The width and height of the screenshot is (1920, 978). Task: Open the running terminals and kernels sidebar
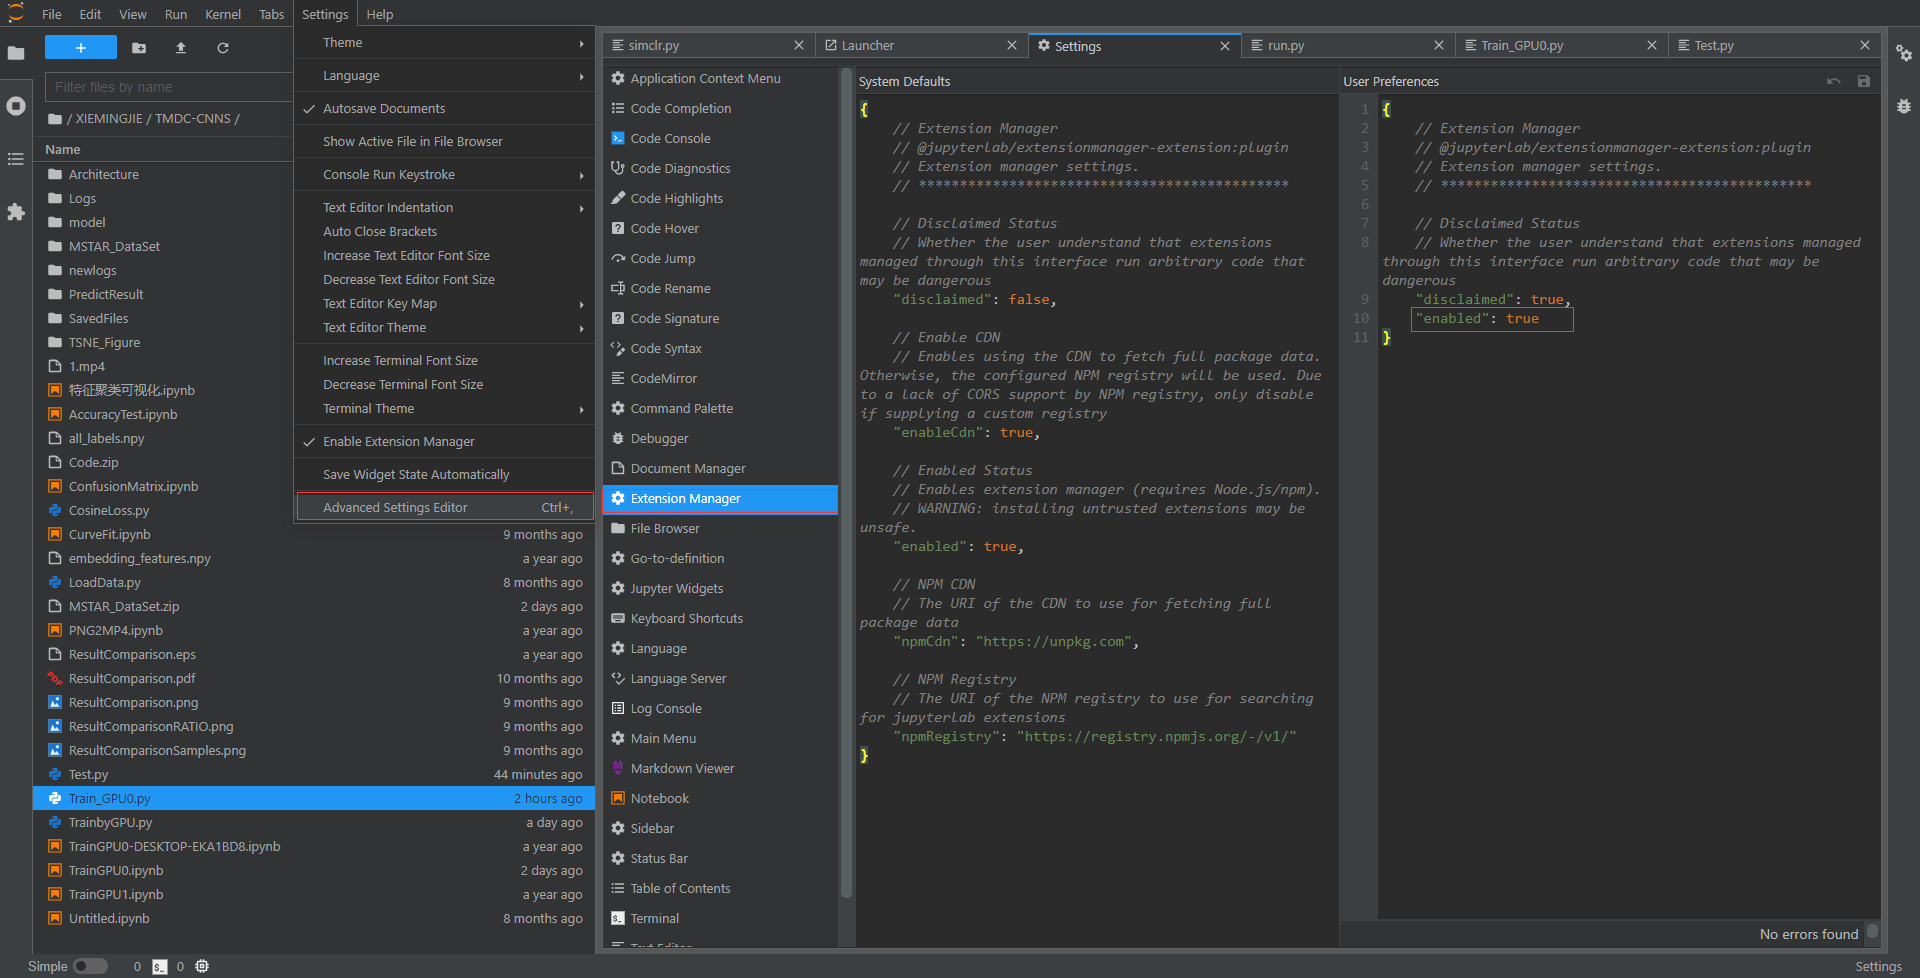click(16, 106)
